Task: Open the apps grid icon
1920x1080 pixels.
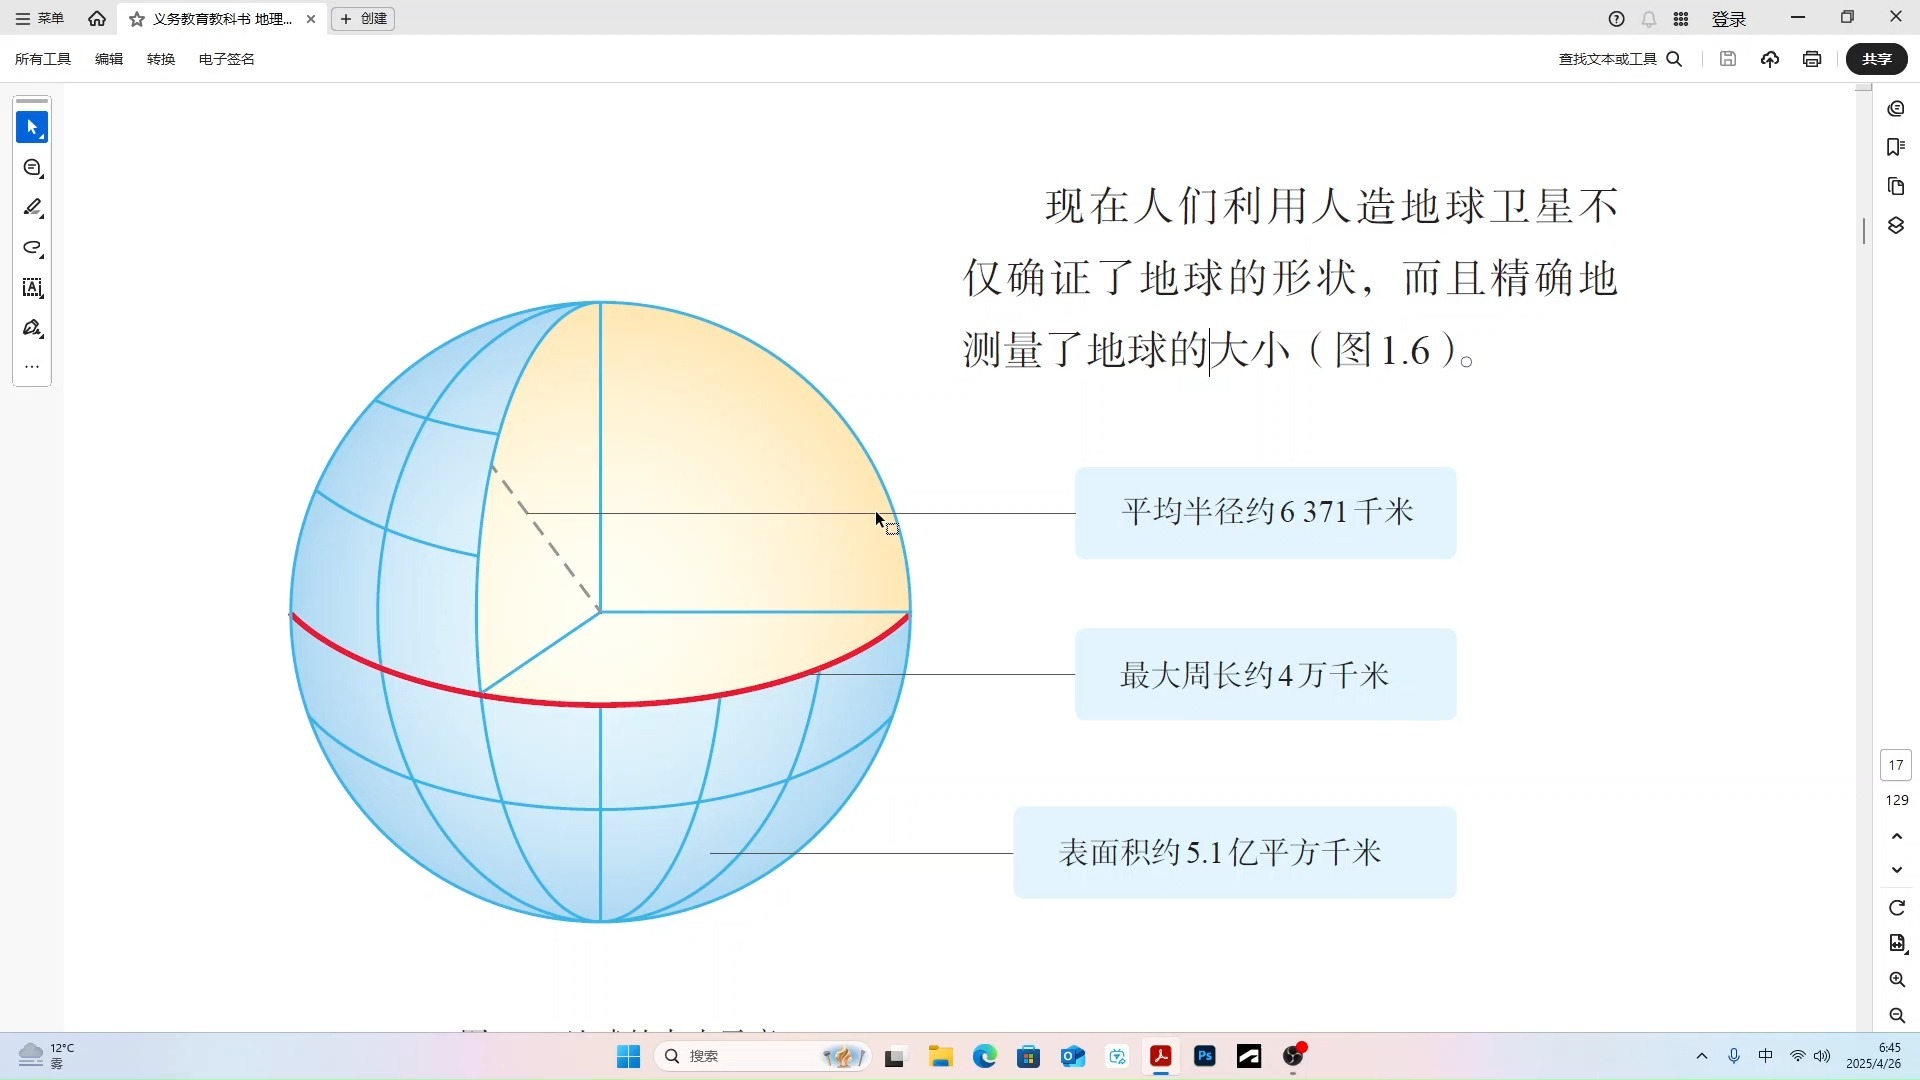Action: tap(1681, 18)
